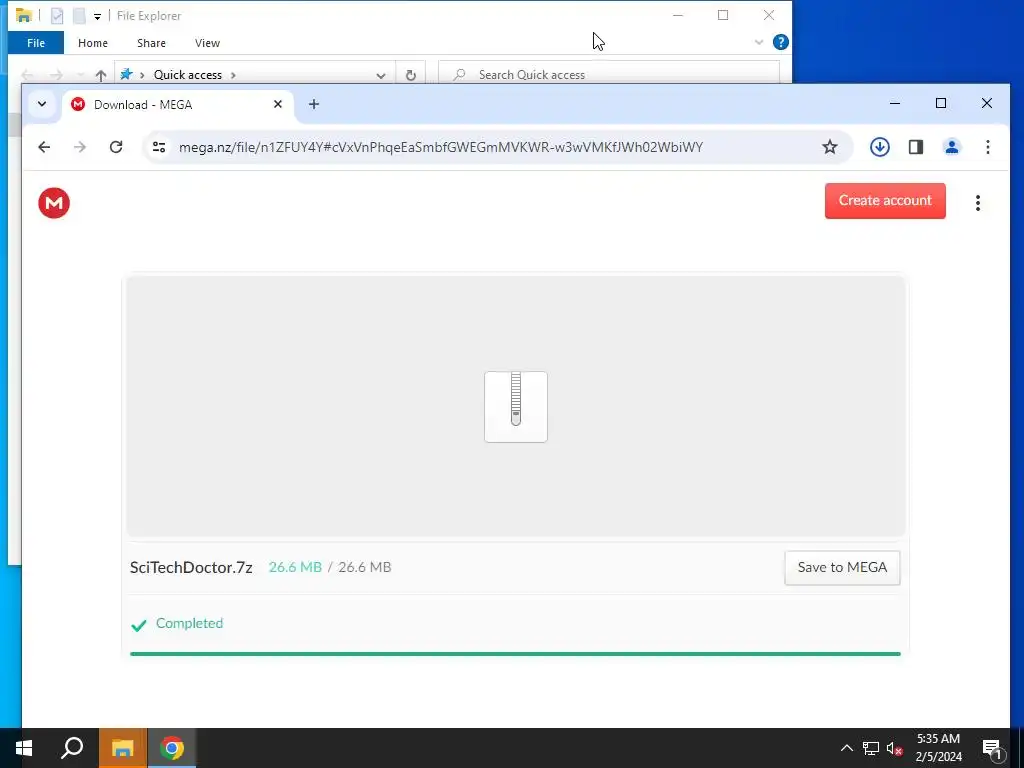Expand File Explorer ribbon chevron
This screenshot has height=768, width=1024.
tap(758, 42)
